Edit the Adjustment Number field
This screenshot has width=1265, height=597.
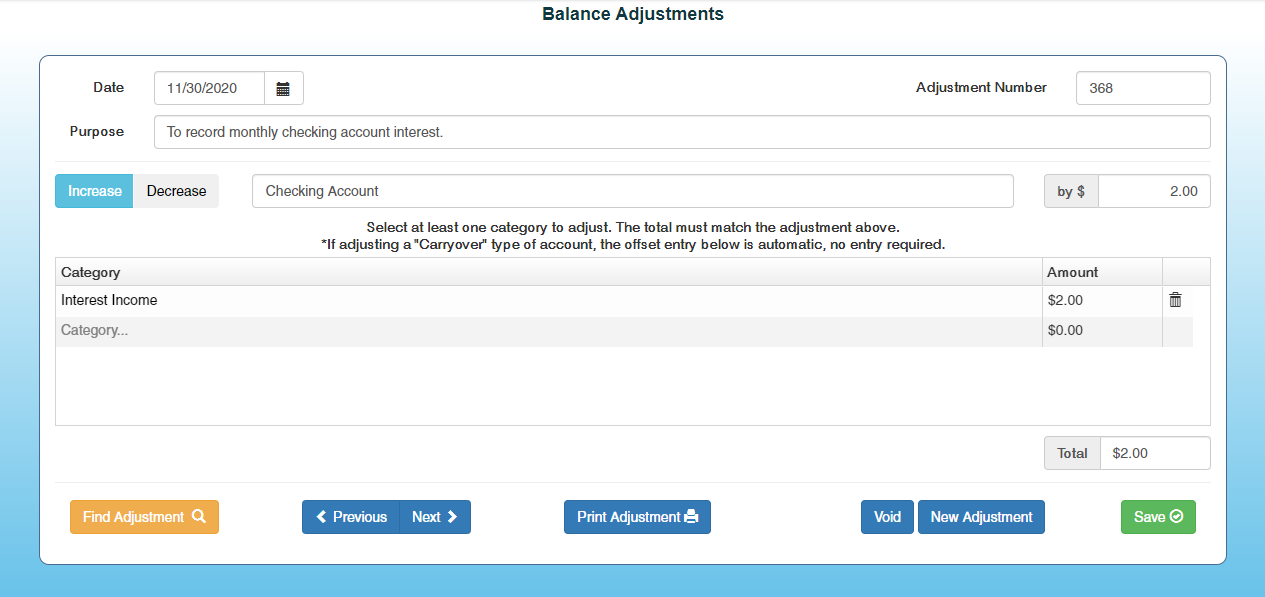point(1142,88)
